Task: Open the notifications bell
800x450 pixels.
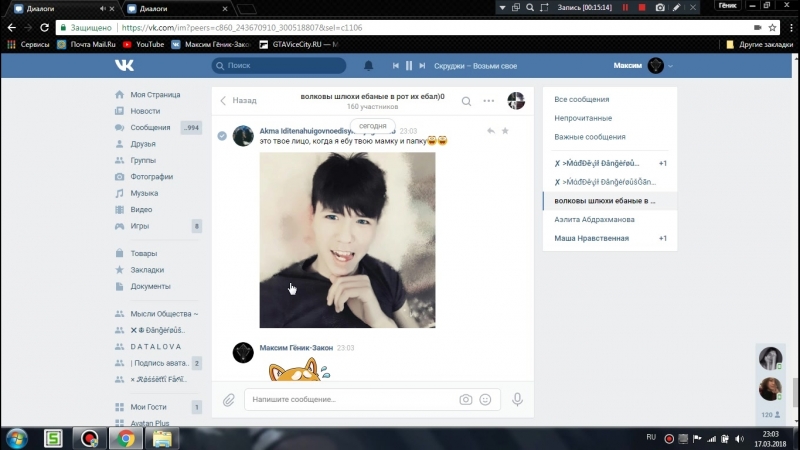Action: [x=368, y=66]
